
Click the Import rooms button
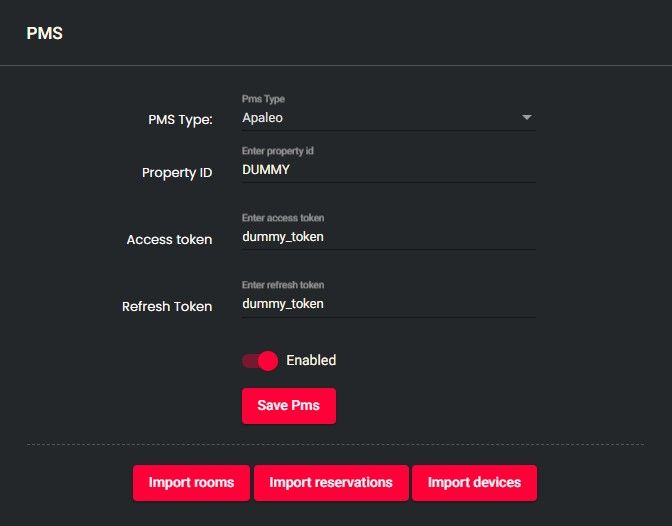[x=191, y=482]
